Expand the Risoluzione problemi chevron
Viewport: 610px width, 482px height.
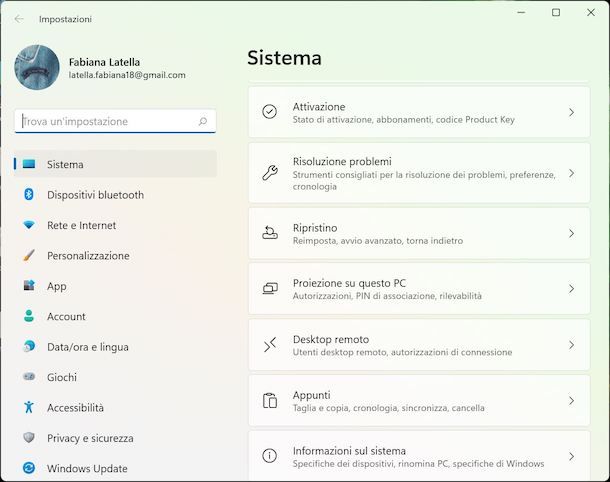(571, 173)
